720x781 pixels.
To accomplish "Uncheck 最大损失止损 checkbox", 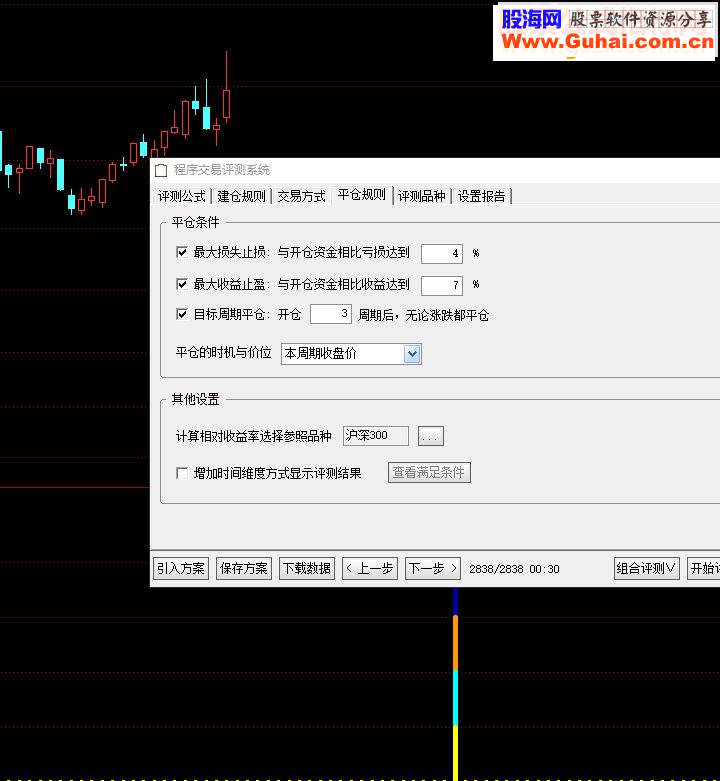I will click(182, 253).
